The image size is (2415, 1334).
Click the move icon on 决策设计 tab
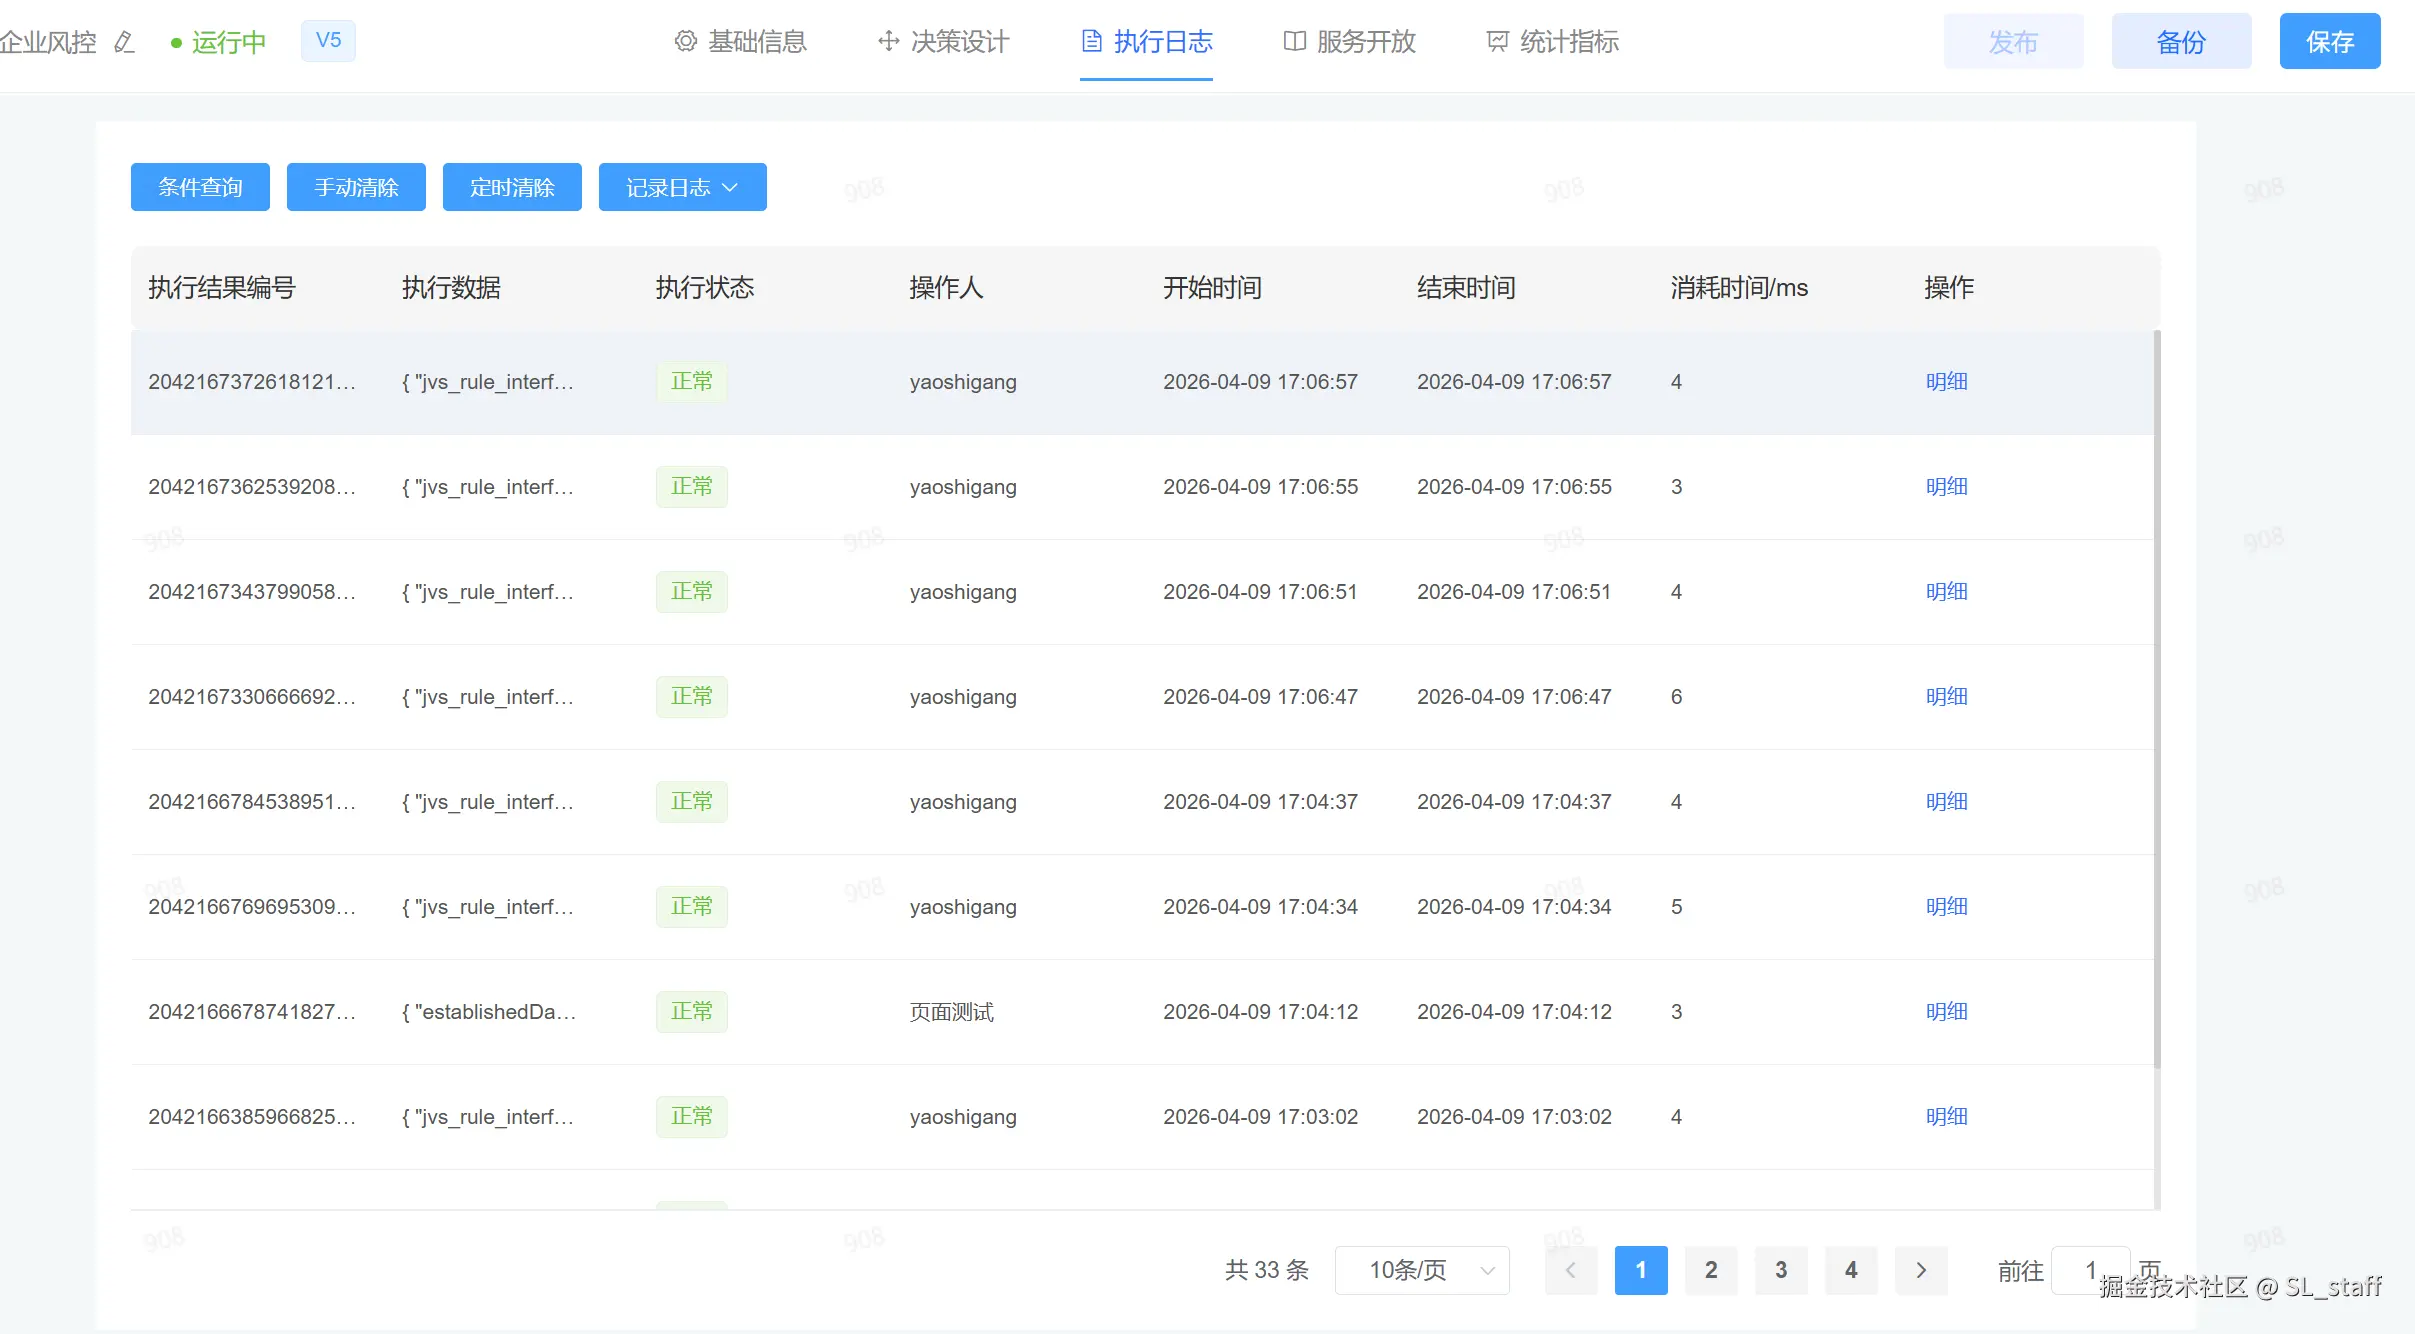click(888, 41)
